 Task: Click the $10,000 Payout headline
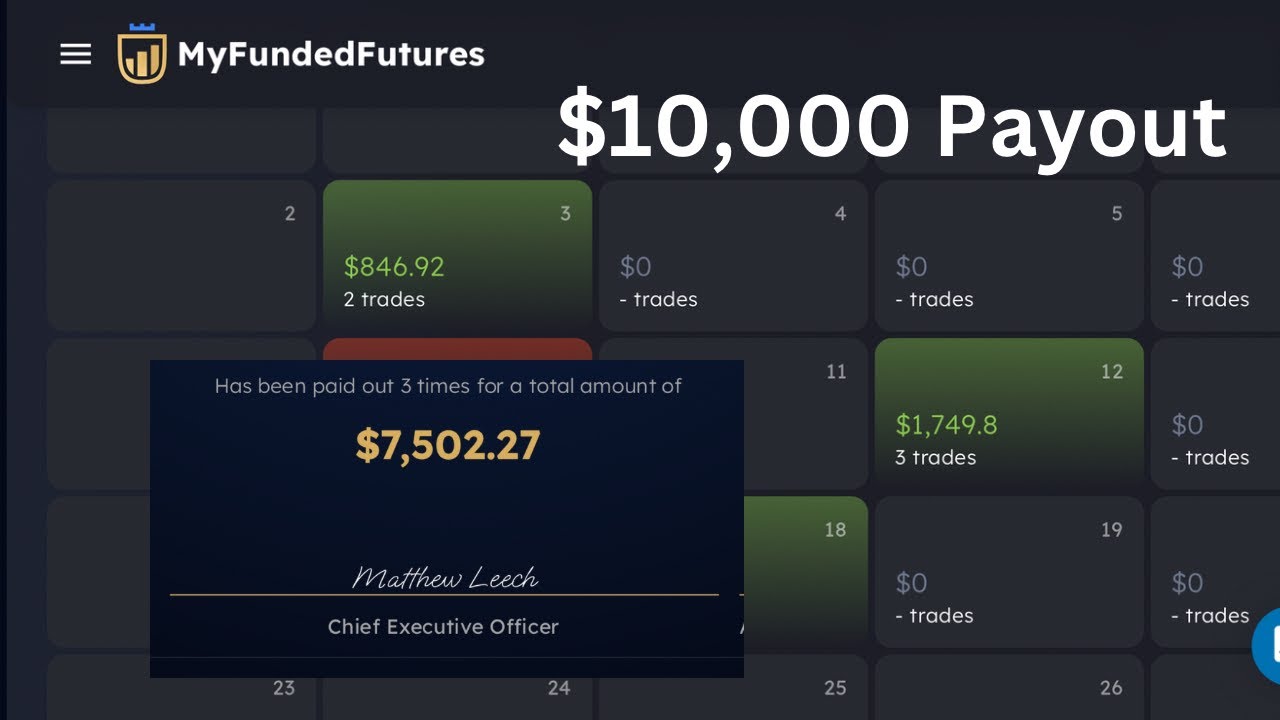click(891, 128)
